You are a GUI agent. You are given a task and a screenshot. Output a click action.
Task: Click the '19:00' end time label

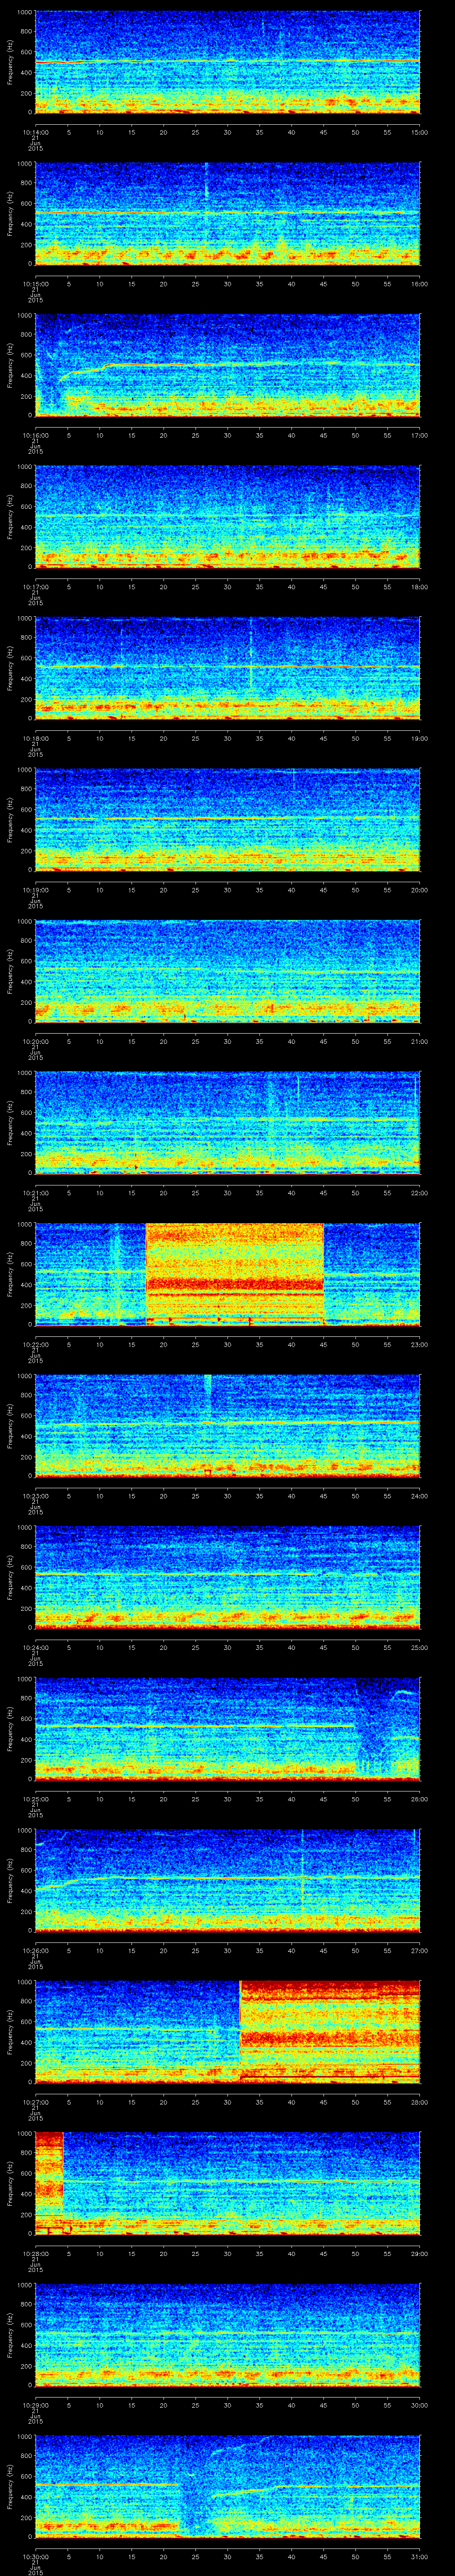click(x=419, y=737)
